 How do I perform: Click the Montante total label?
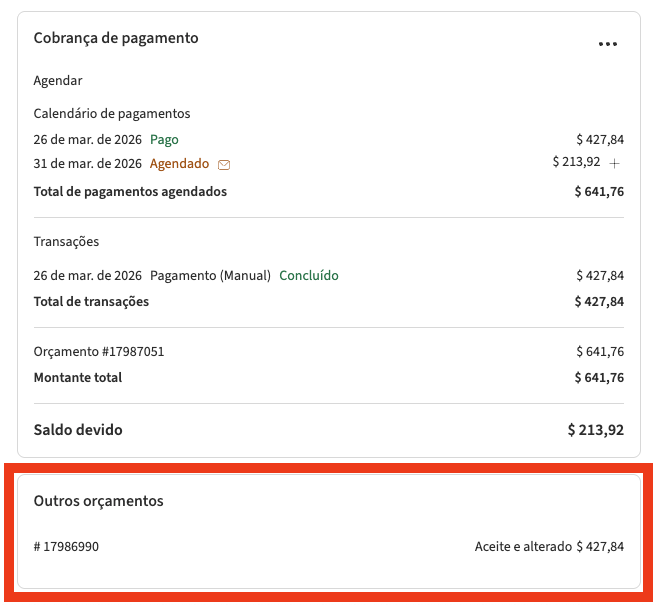(x=78, y=377)
